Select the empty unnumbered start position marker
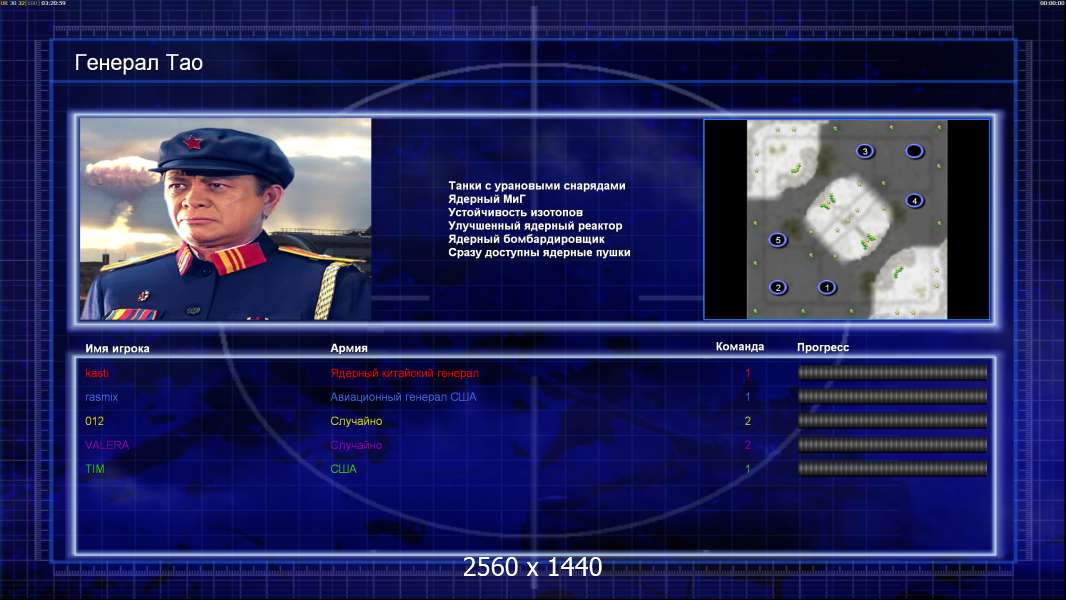The image size is (1066, 600). [914, 151]
